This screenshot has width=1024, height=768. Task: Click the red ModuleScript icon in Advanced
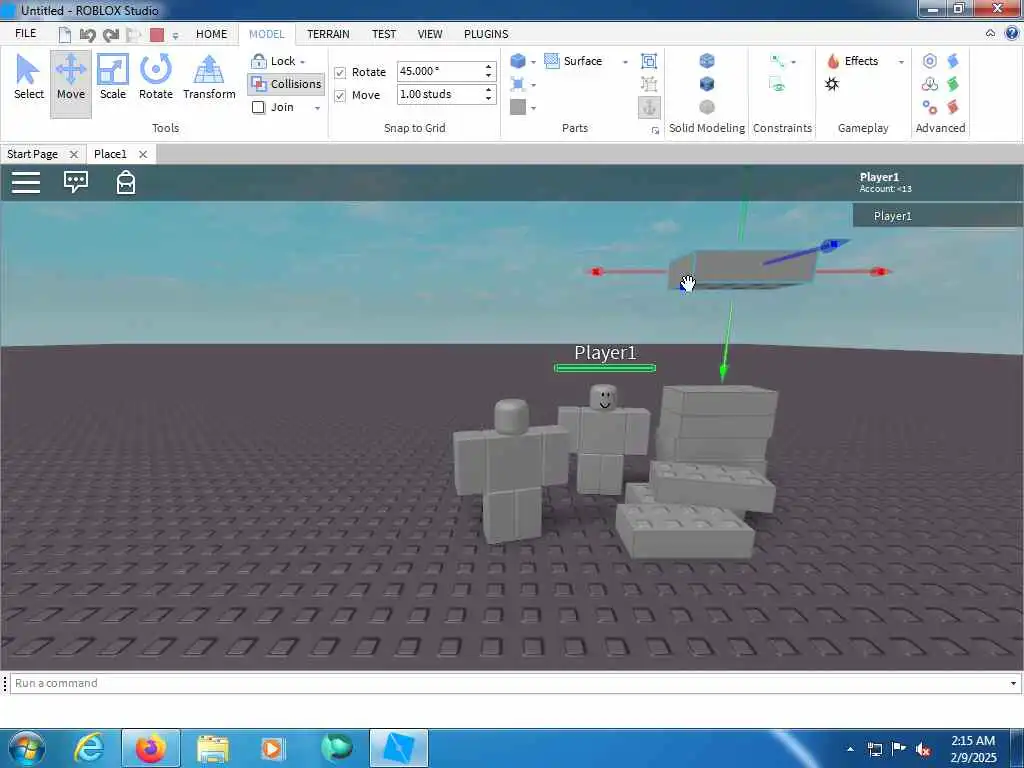click(x=953, y=107)
